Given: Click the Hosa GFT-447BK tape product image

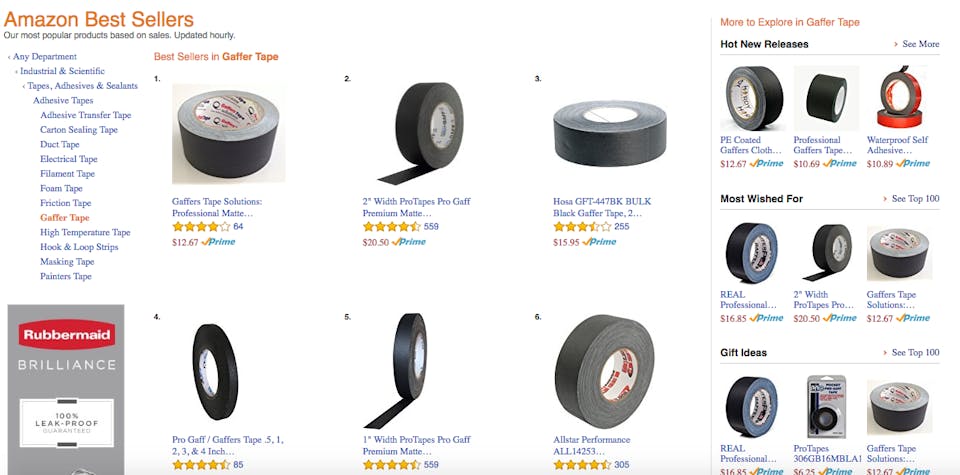Looking at the screenshot, I should pyautogui.click(x=609, y=134).
